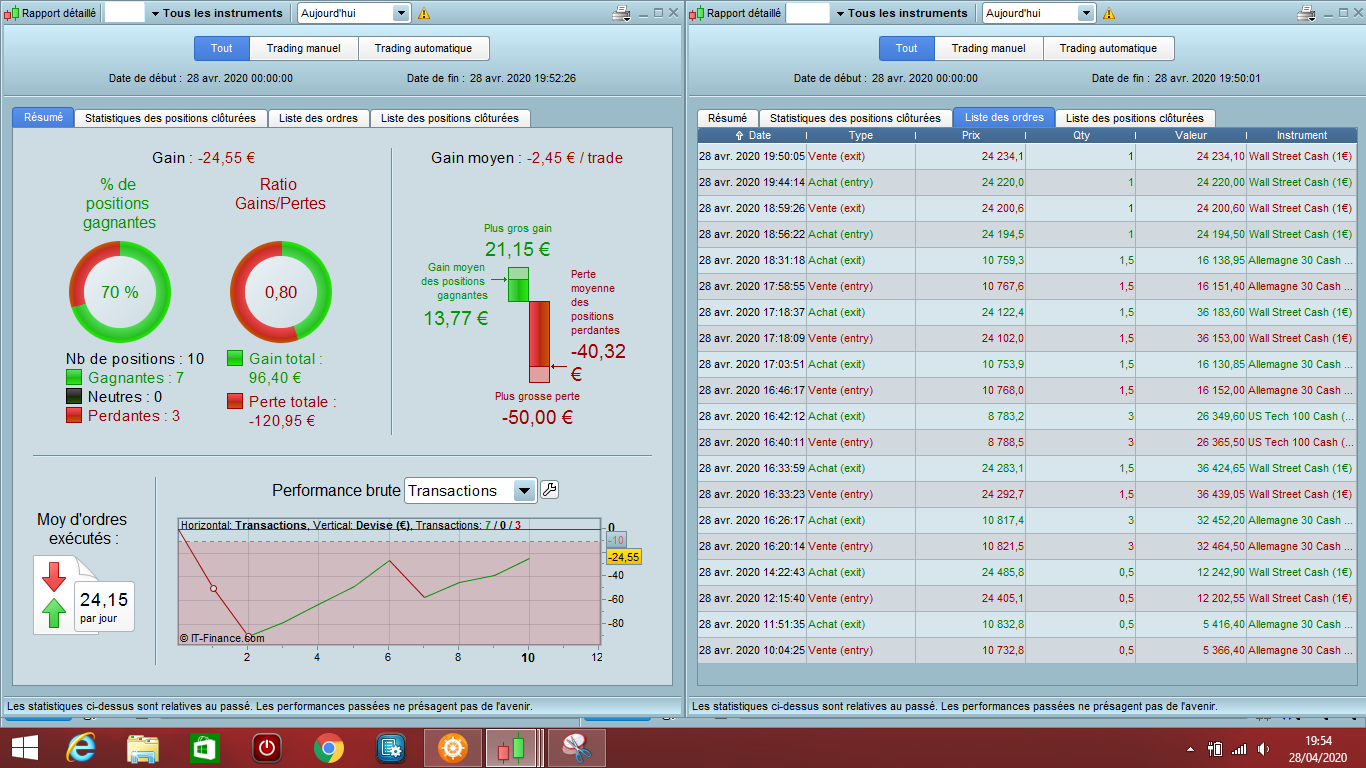The width and height of the screenshot is (1366, 768).
Task: Click the candlestick title icon of the left window
Action: click(x=13, y=13)
